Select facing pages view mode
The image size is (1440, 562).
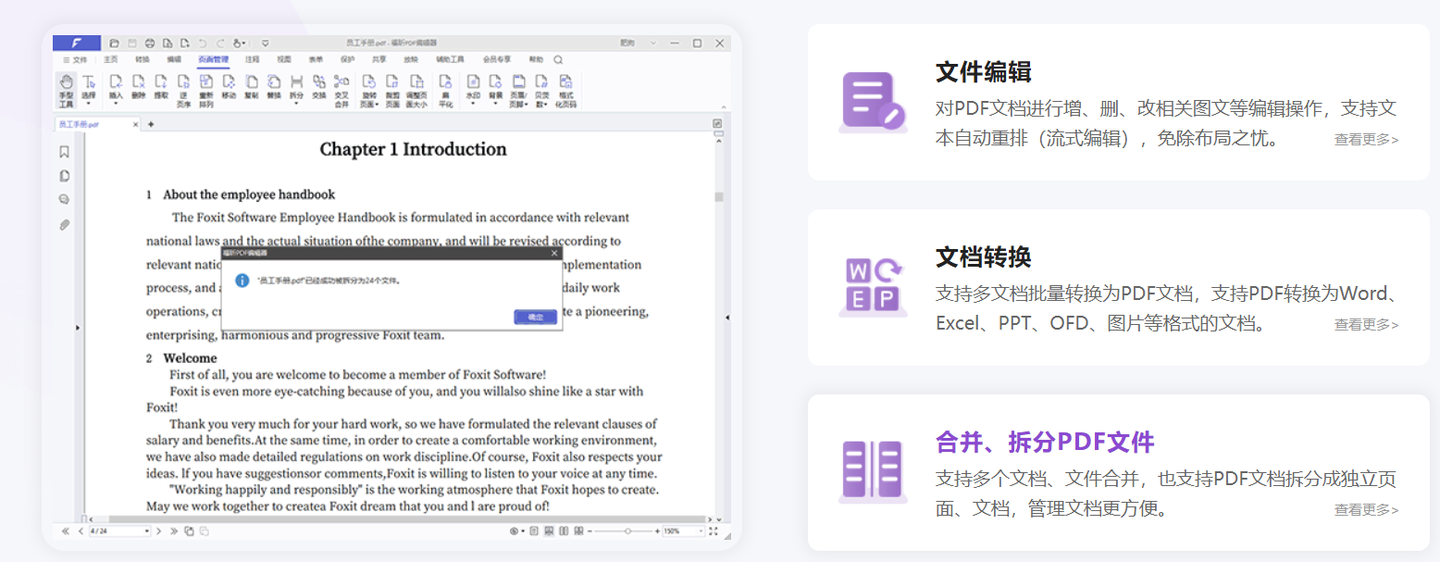coord(564,531)
